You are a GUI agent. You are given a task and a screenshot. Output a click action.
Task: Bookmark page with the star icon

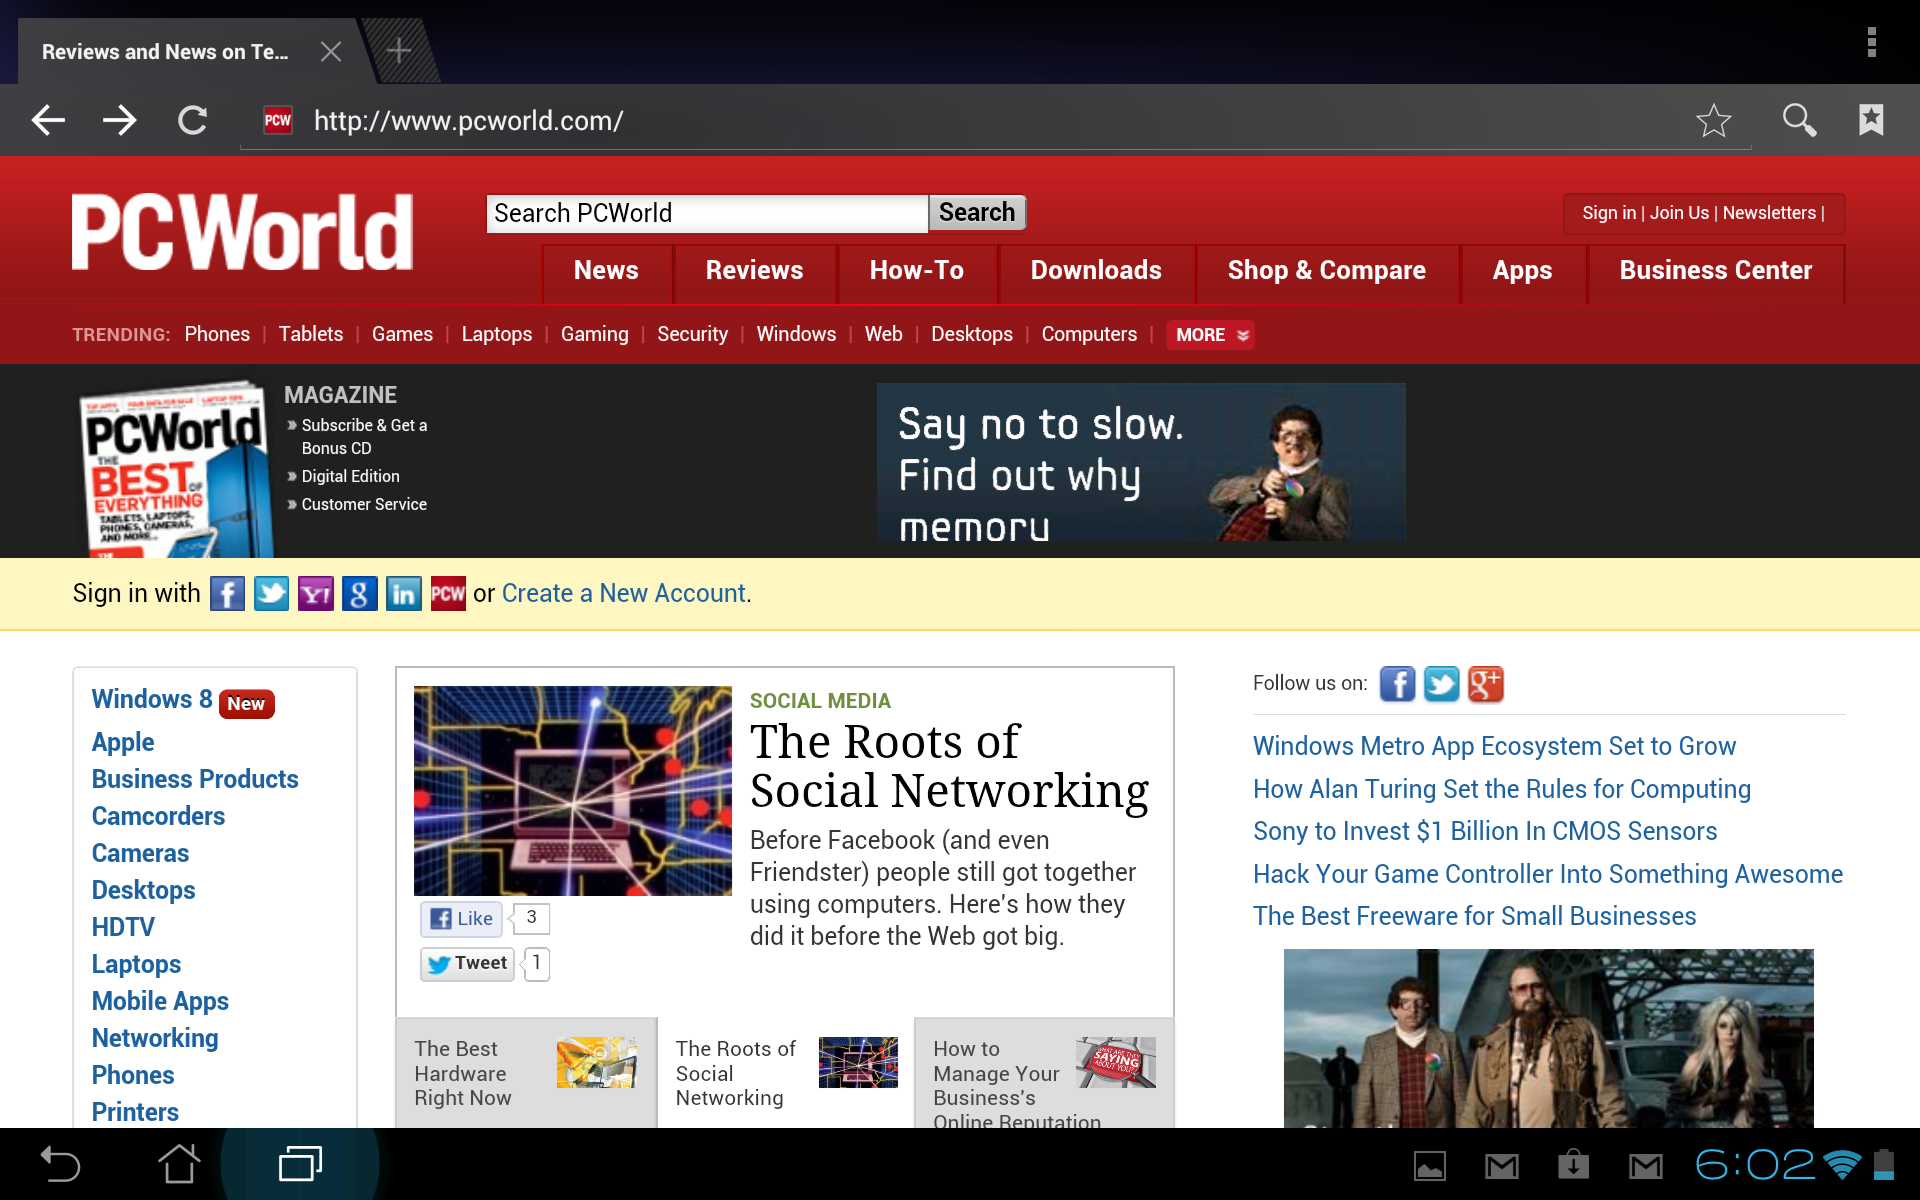tap(1713, 121)
